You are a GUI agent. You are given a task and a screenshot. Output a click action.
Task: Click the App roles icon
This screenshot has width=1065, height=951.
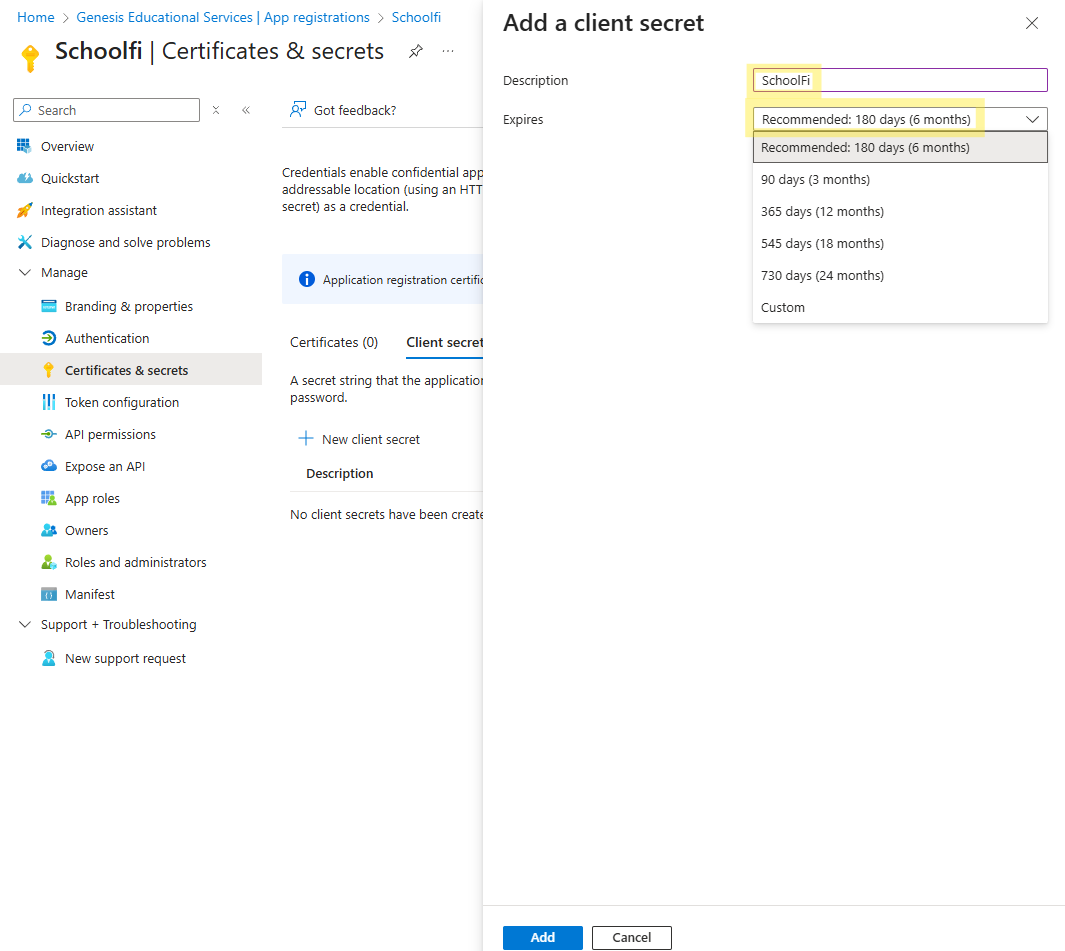click(x=49, y=498)
